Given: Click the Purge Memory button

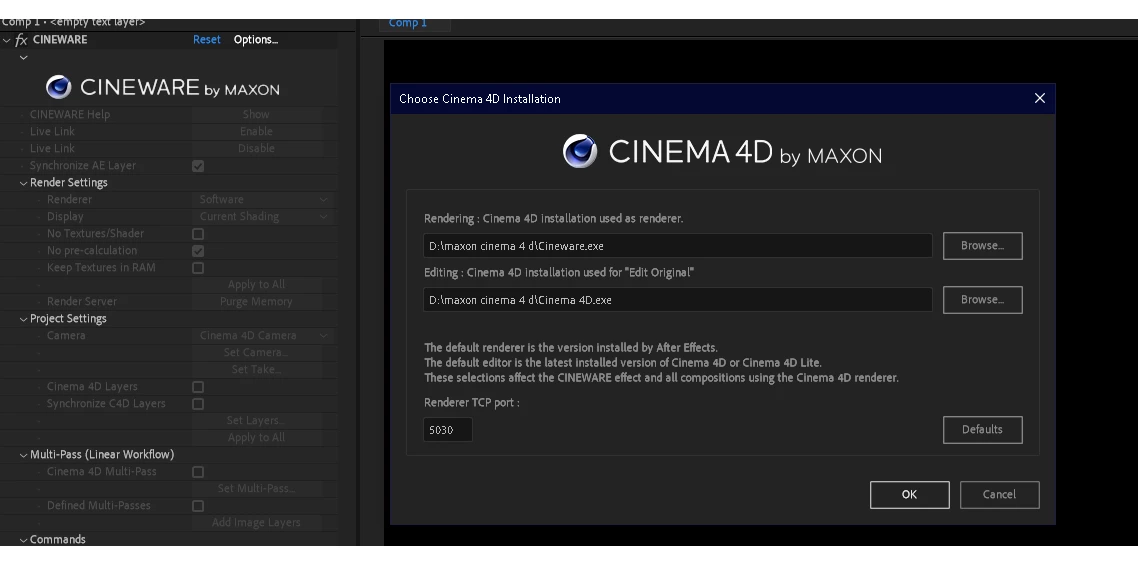Looking at the screenshot, I should tap(256, 302).
